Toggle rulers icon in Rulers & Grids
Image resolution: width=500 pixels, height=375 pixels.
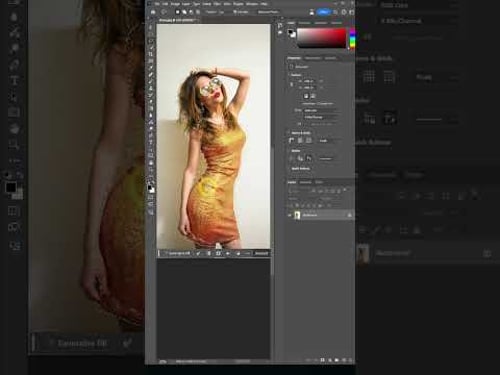[x=291, y=141]
